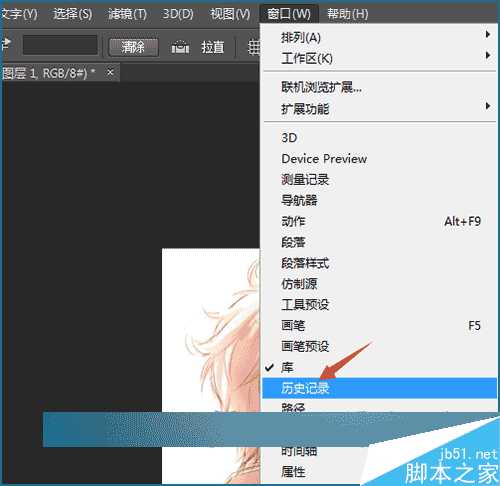Show the 仿制源 panel

tap(380, 284)
